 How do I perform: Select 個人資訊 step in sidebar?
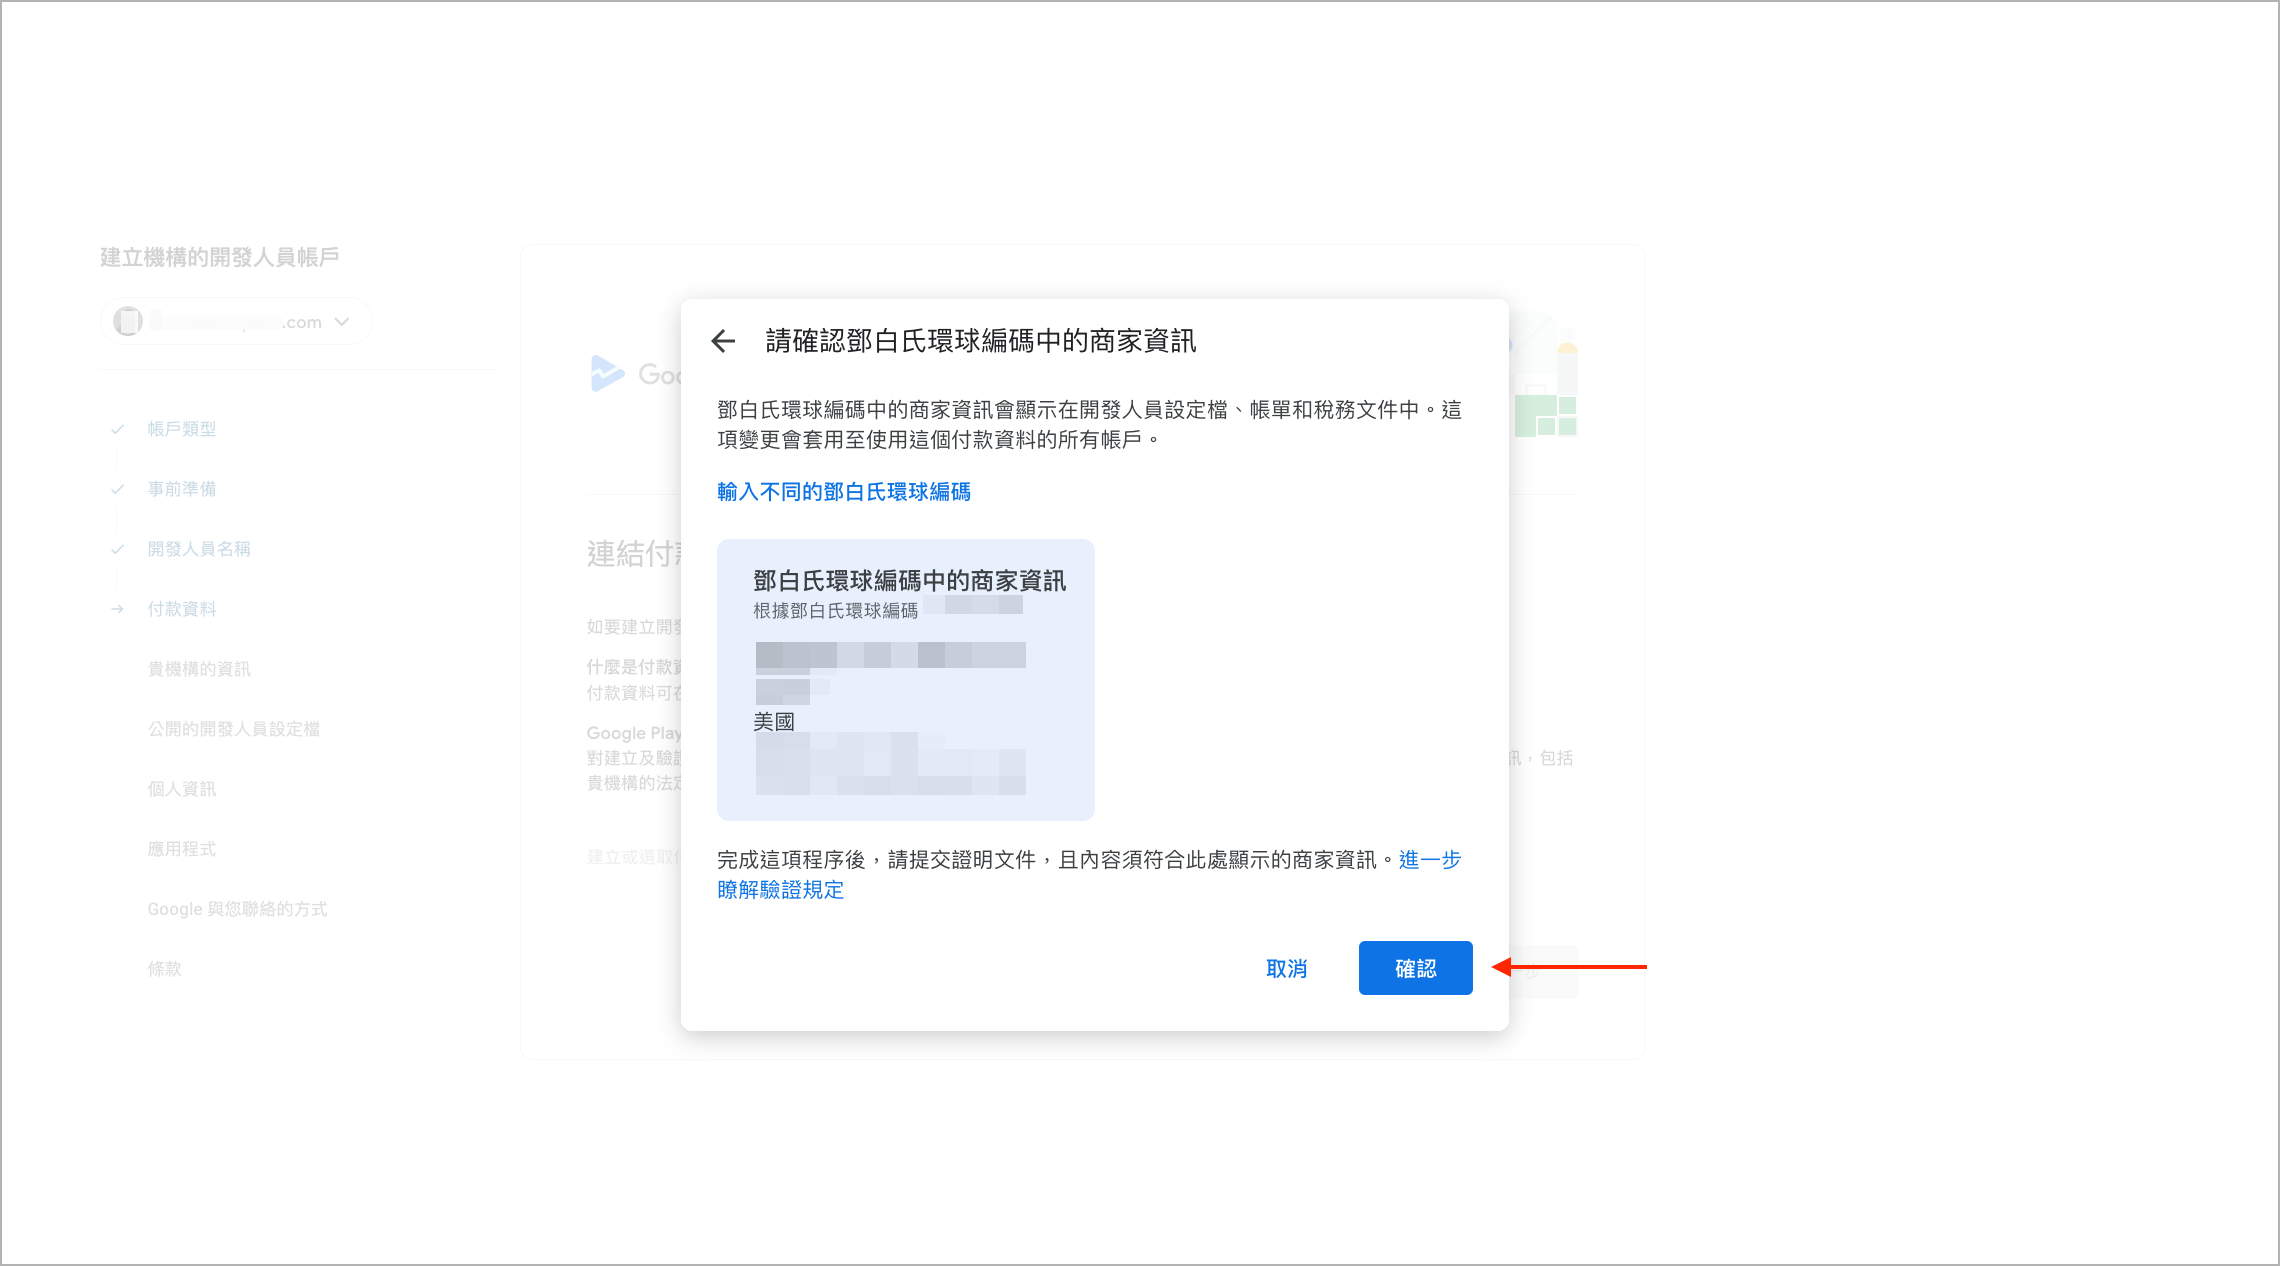[x=182, y=789]
